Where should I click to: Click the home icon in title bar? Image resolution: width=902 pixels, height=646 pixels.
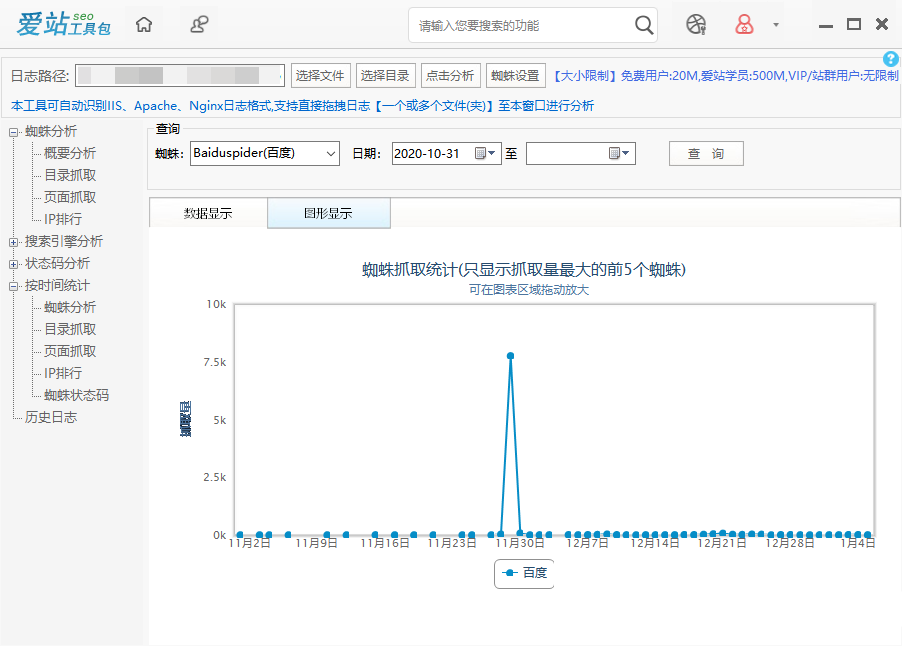tap(144, 25)
